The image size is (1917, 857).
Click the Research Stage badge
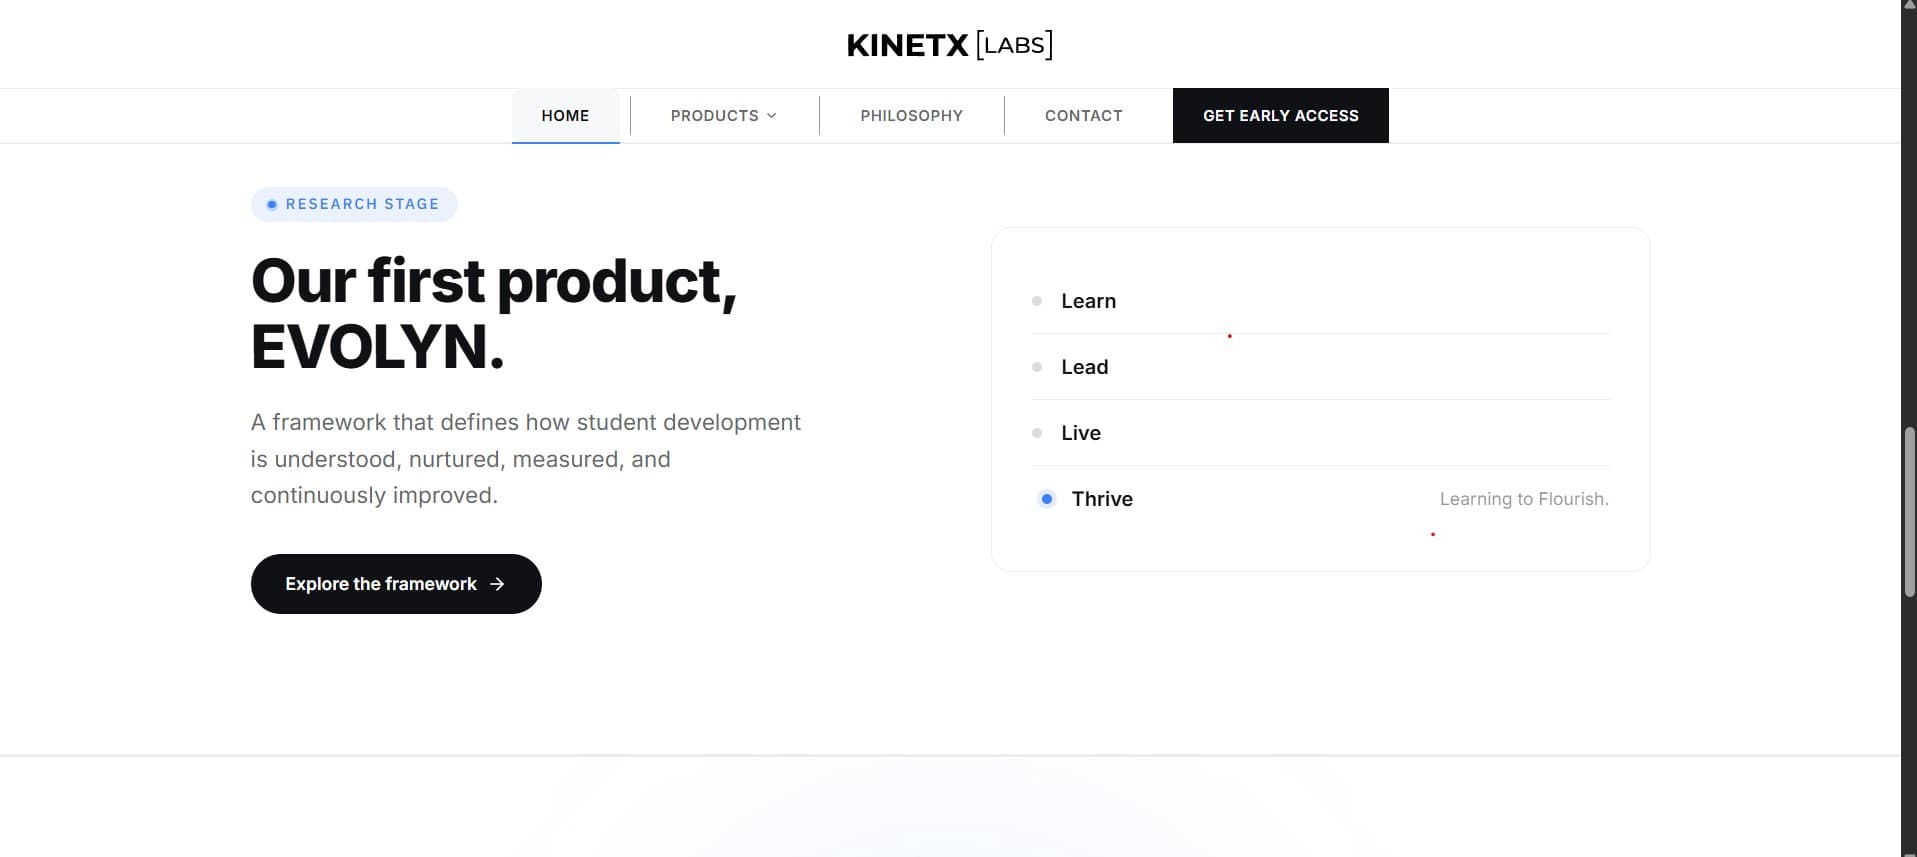[354, 204]
